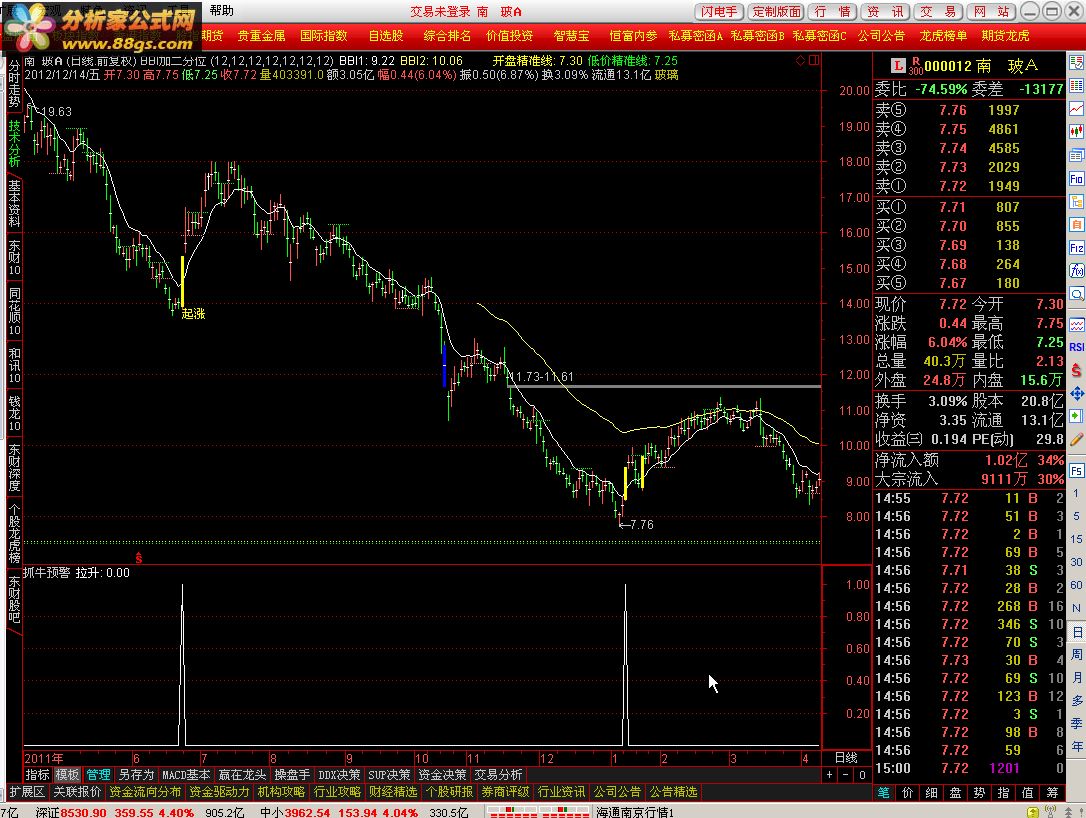Image resolution: width=1086 pixels, height=818 pixels.
Task: Open the line chart icon in right toolbar
Action: pos(1076,108)
